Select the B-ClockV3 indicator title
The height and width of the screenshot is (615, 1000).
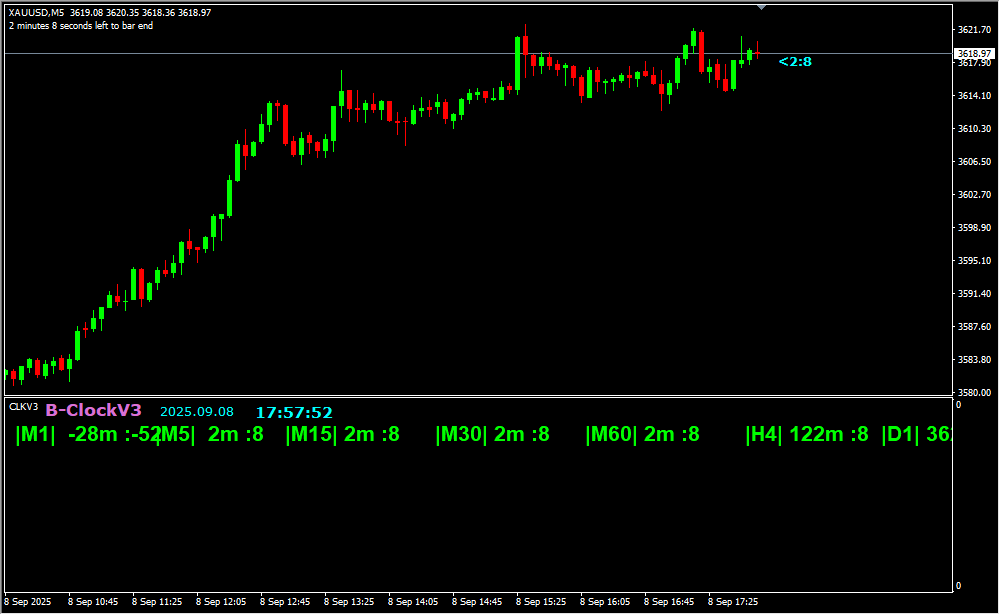[94, 410]
